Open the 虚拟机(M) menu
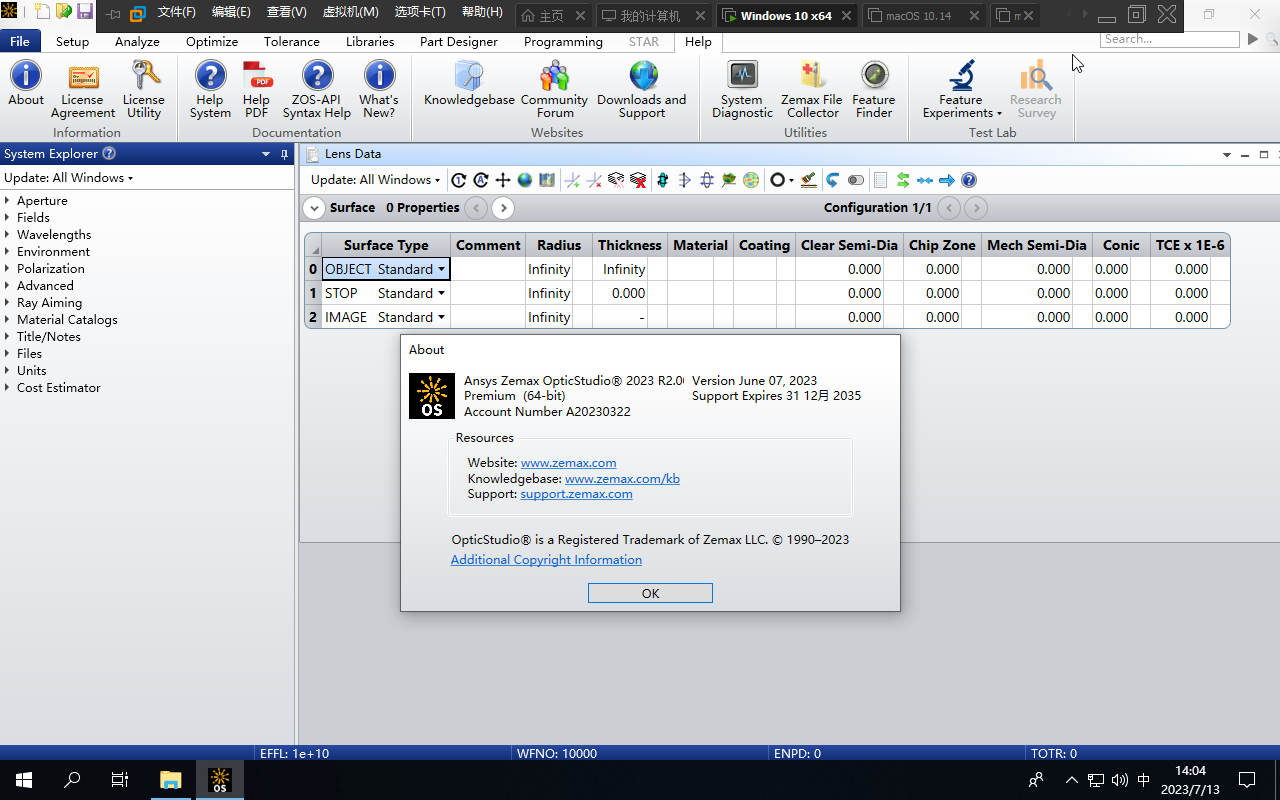Image resolution: width=1280 pixels, height=800 pixels. 350,13
